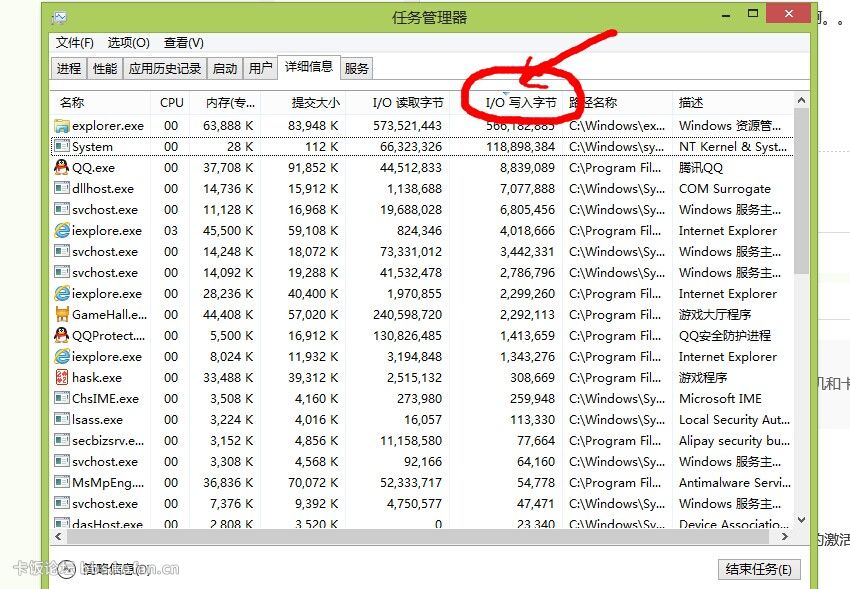This screenshot has height=589, width=850.
Task: Click vertical scrollbar down arrow
Action: pos(802,520)
